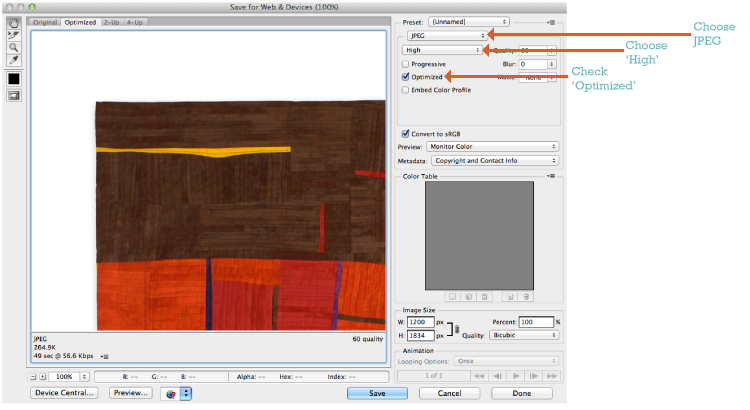Play the animation
The image size is (750, 410).
(x=516, y=376)
